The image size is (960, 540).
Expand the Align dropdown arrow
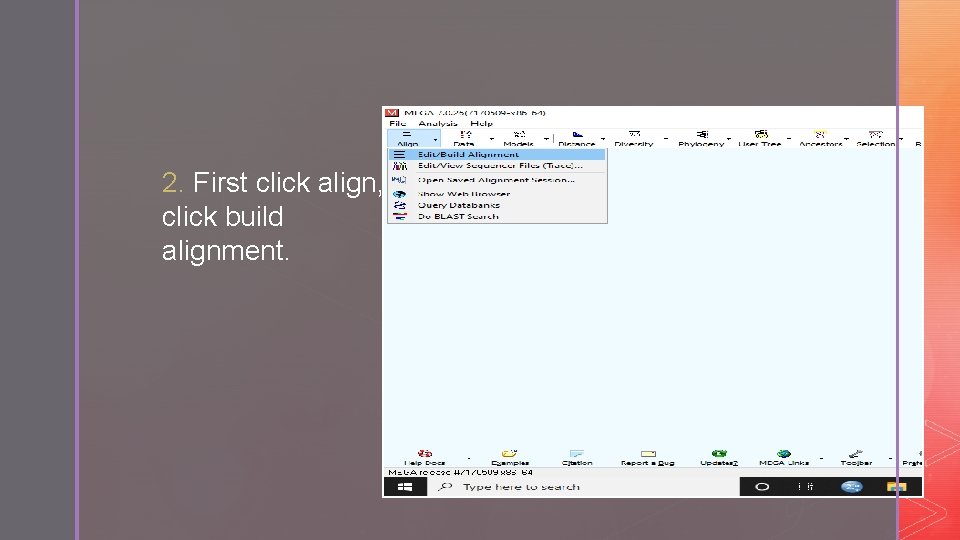(435, 140)
